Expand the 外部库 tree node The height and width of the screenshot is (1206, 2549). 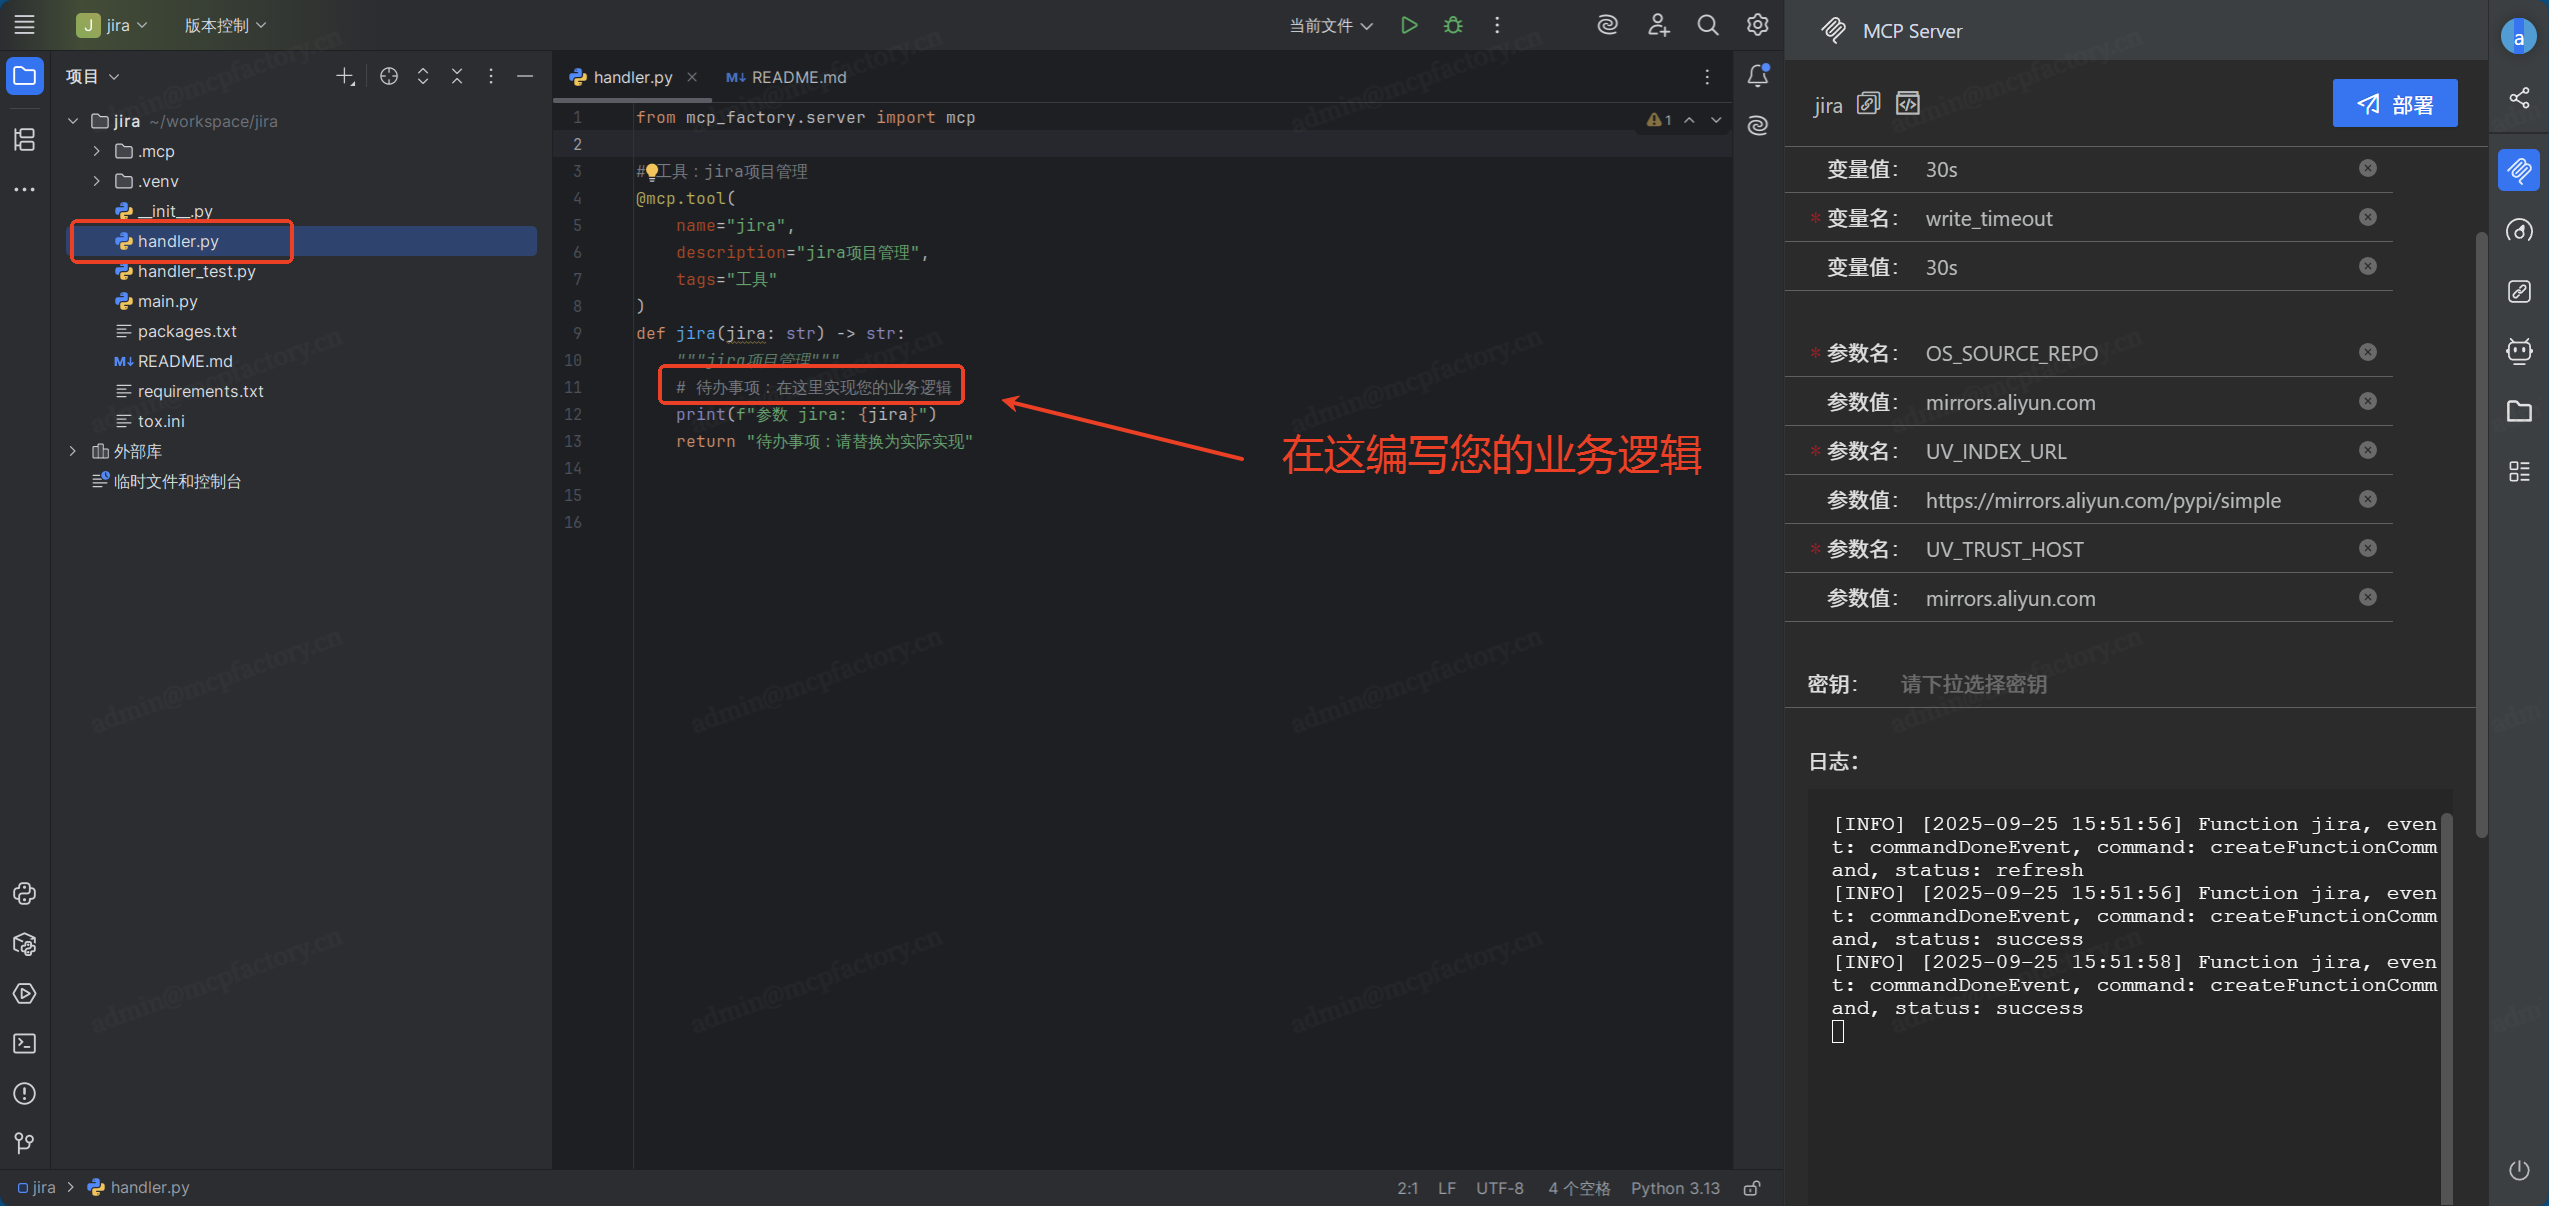pos(73,451)
